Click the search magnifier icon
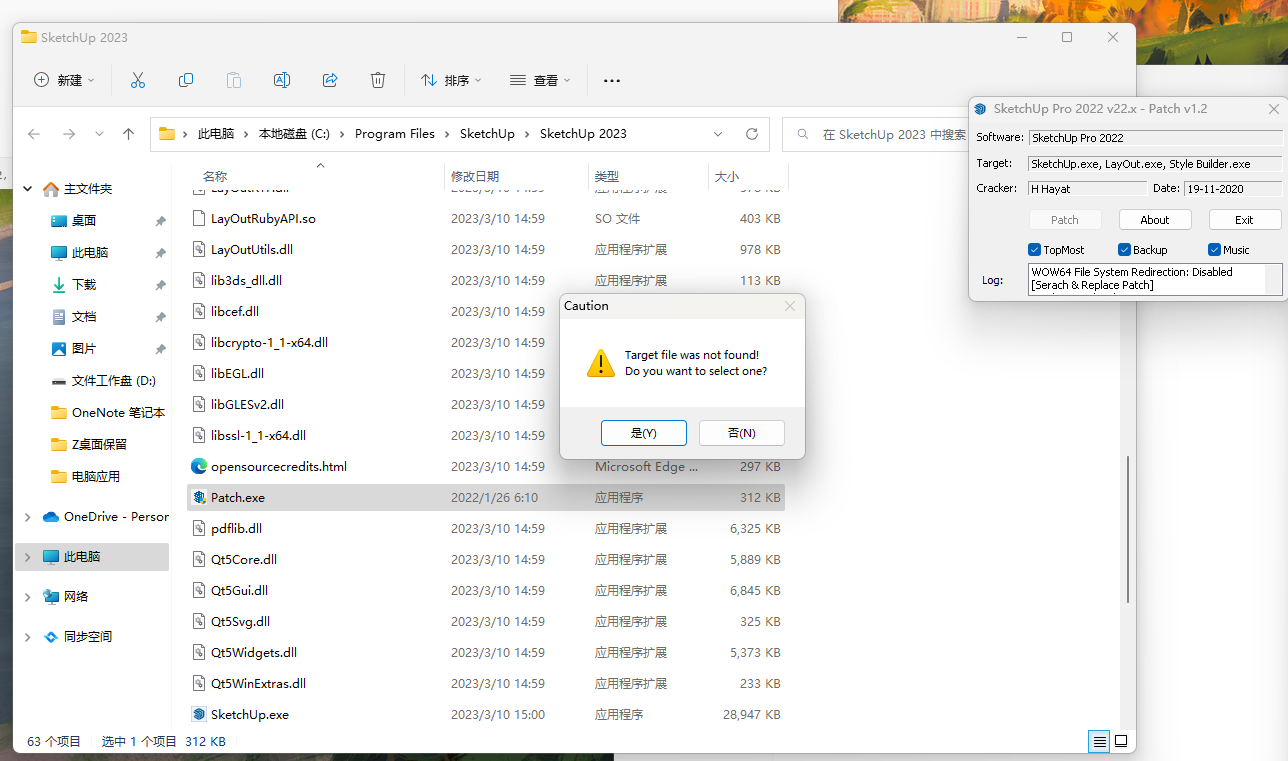This screenshot has height=761, width=1288. (x=802, y=134)
